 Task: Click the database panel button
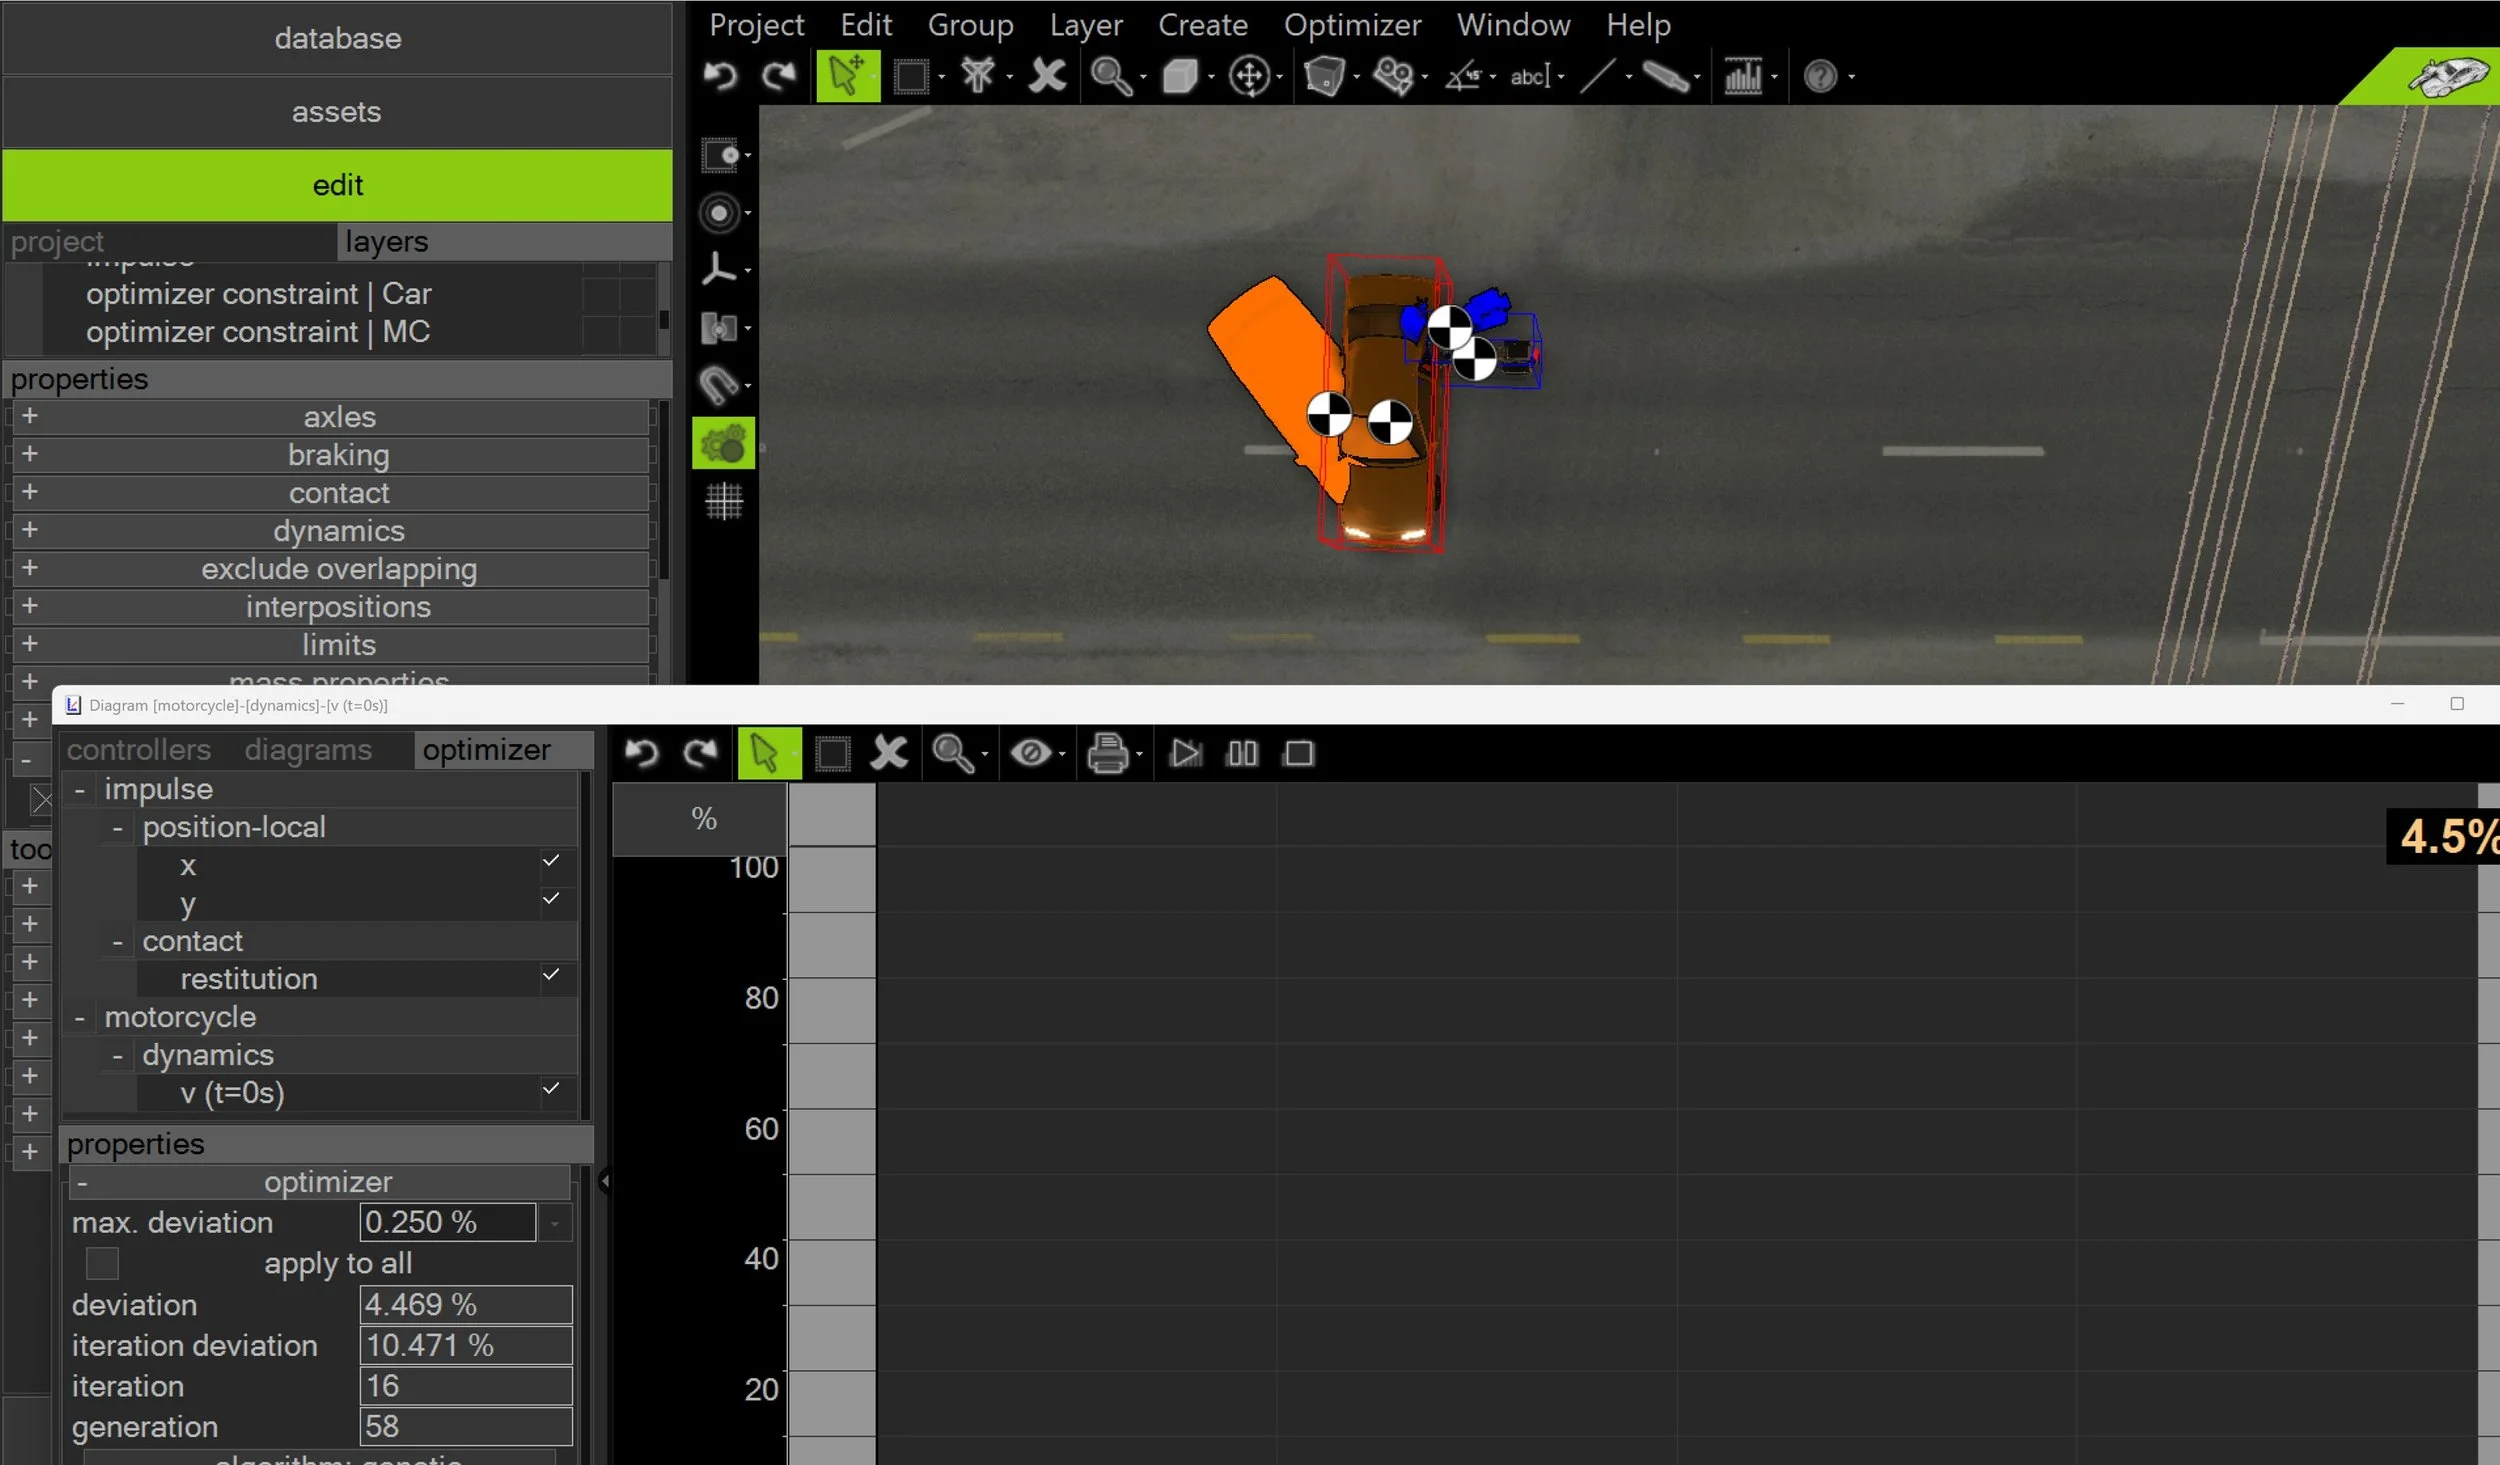[x=337, y=39]
